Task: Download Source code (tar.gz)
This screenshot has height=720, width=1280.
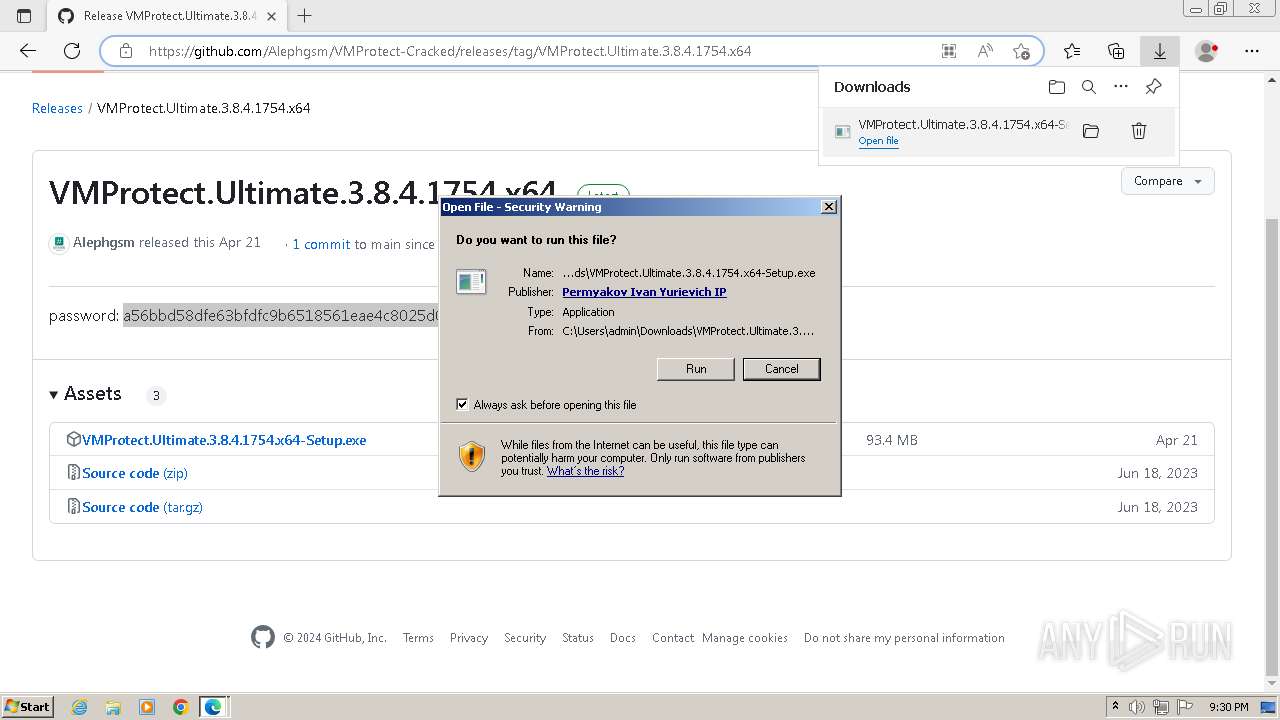Action: pos(142,507)
